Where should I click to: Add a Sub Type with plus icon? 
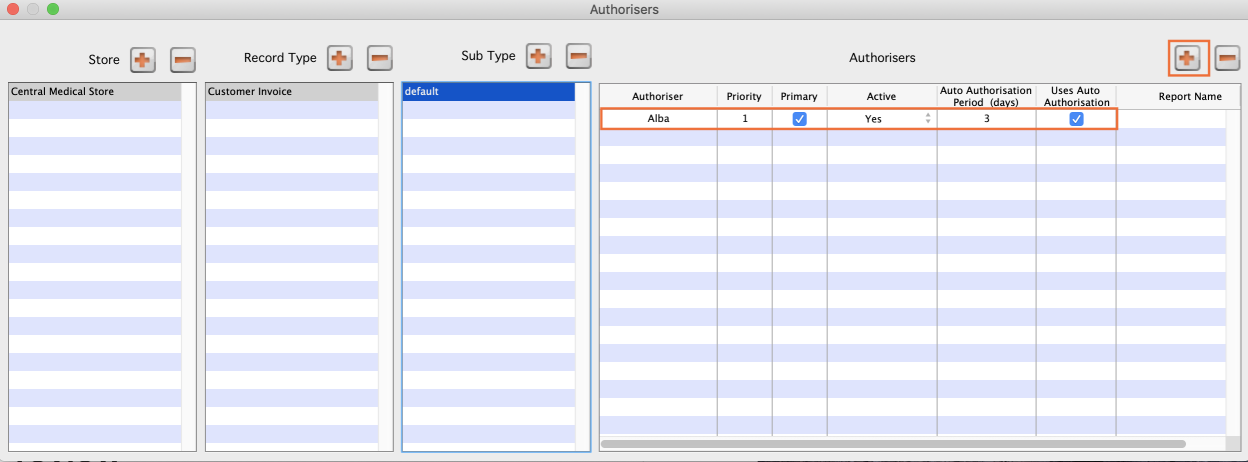[538, 56]
